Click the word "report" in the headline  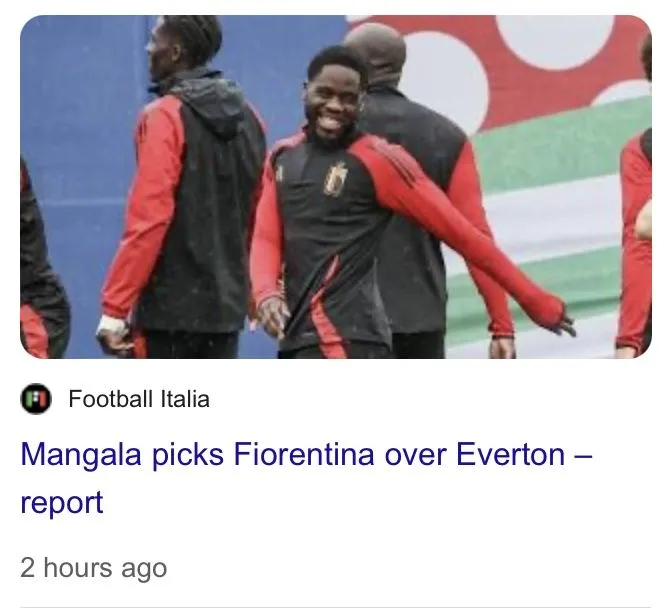[x=62, y=502]
